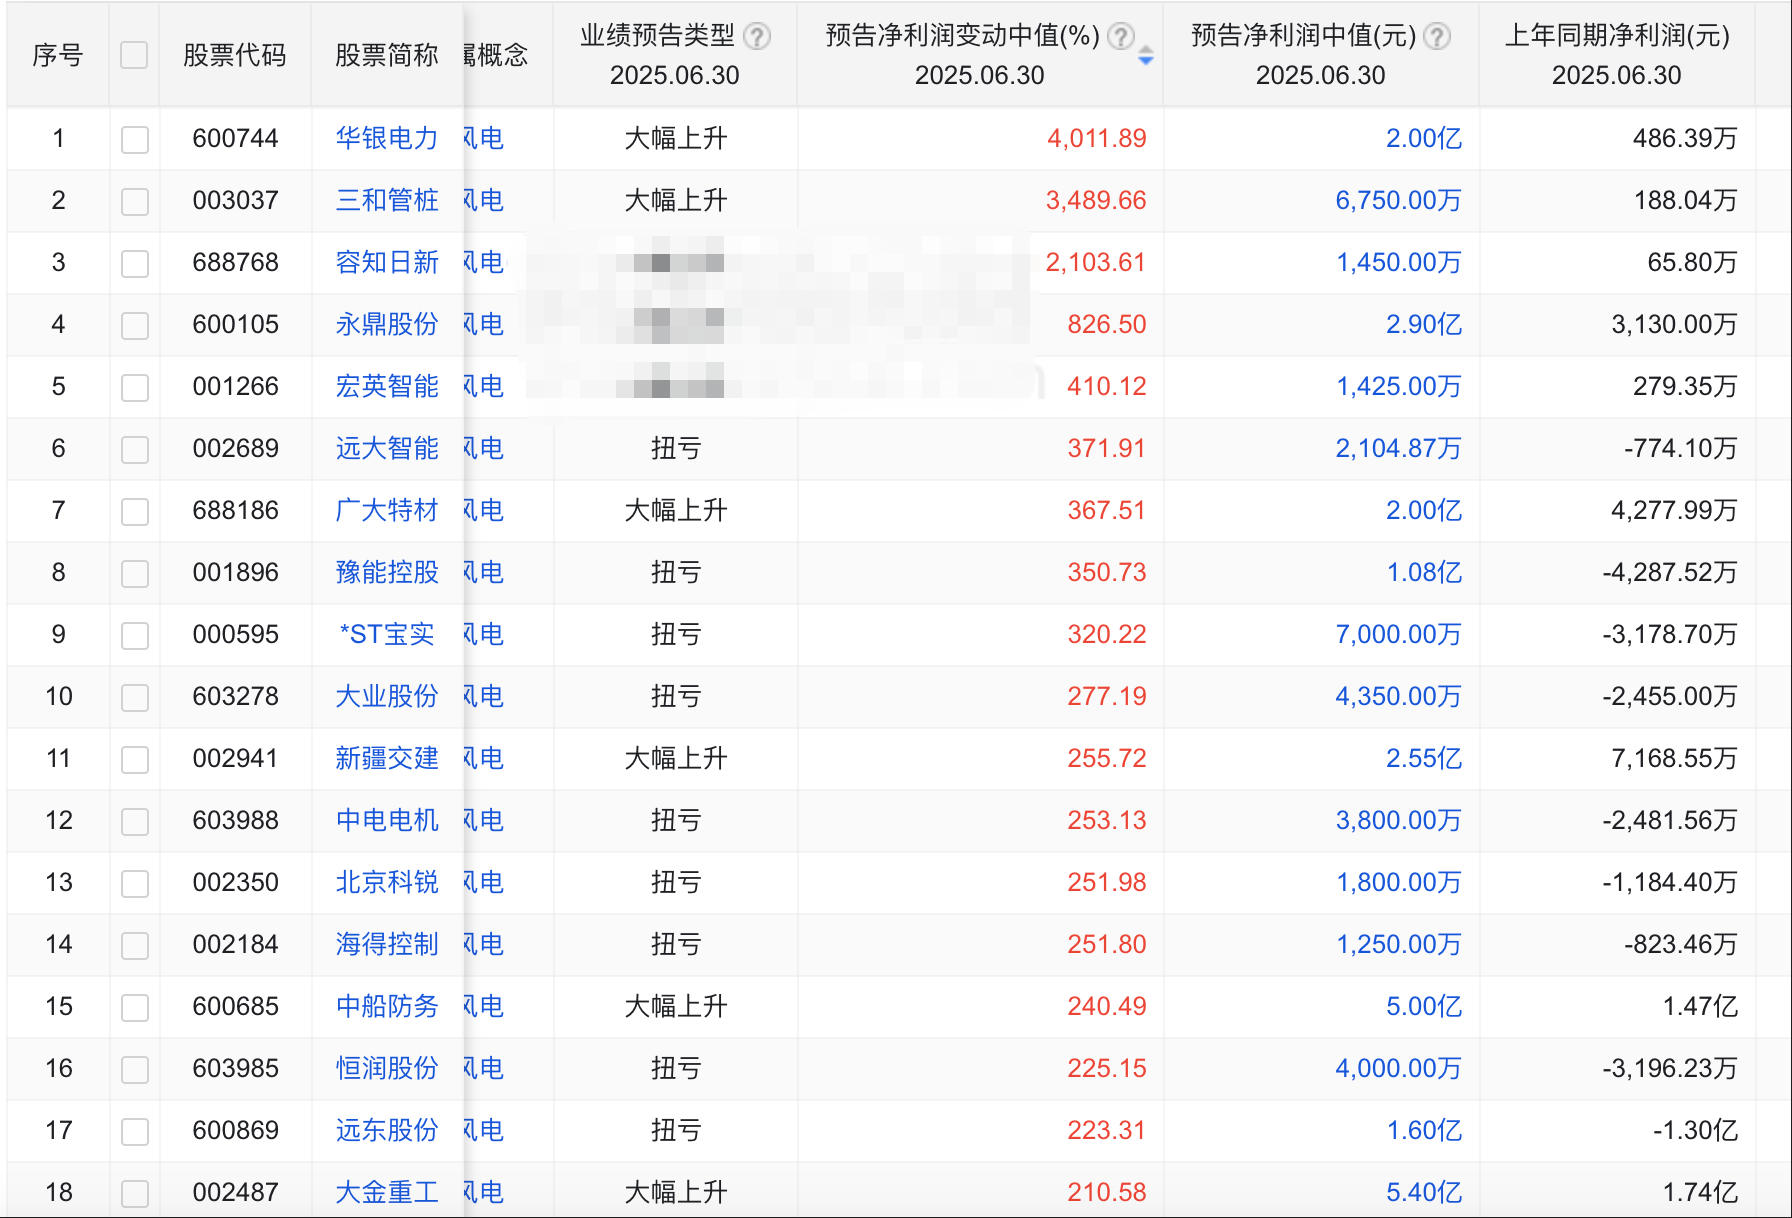Click change value 4,011.89
Viewport: 1792px width, 1218px height.
[x=1096, y=138]
